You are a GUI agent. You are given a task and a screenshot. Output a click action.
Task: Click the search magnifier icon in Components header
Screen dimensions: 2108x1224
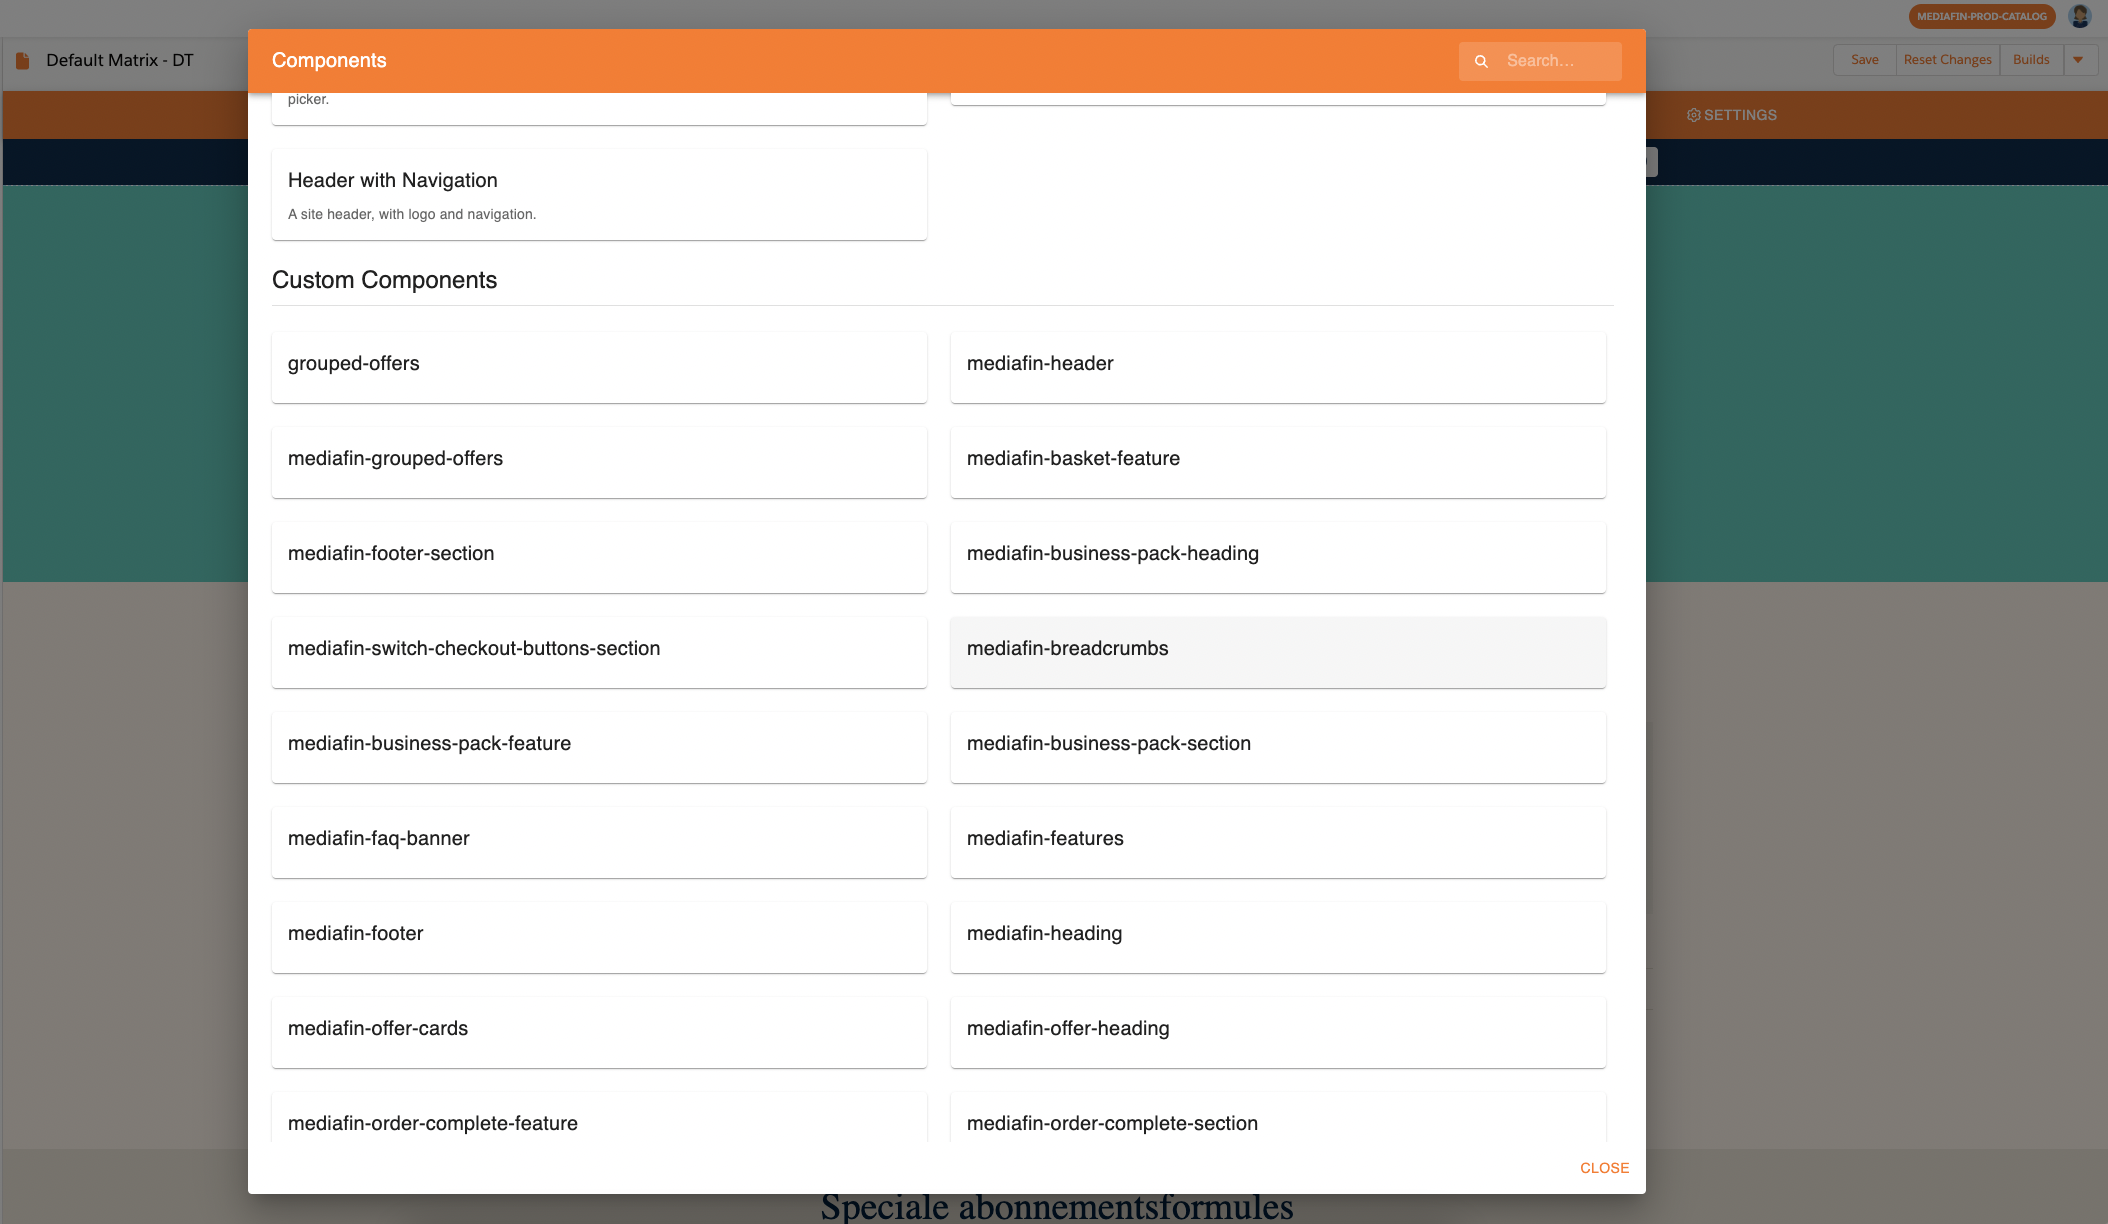point(1481,61)
